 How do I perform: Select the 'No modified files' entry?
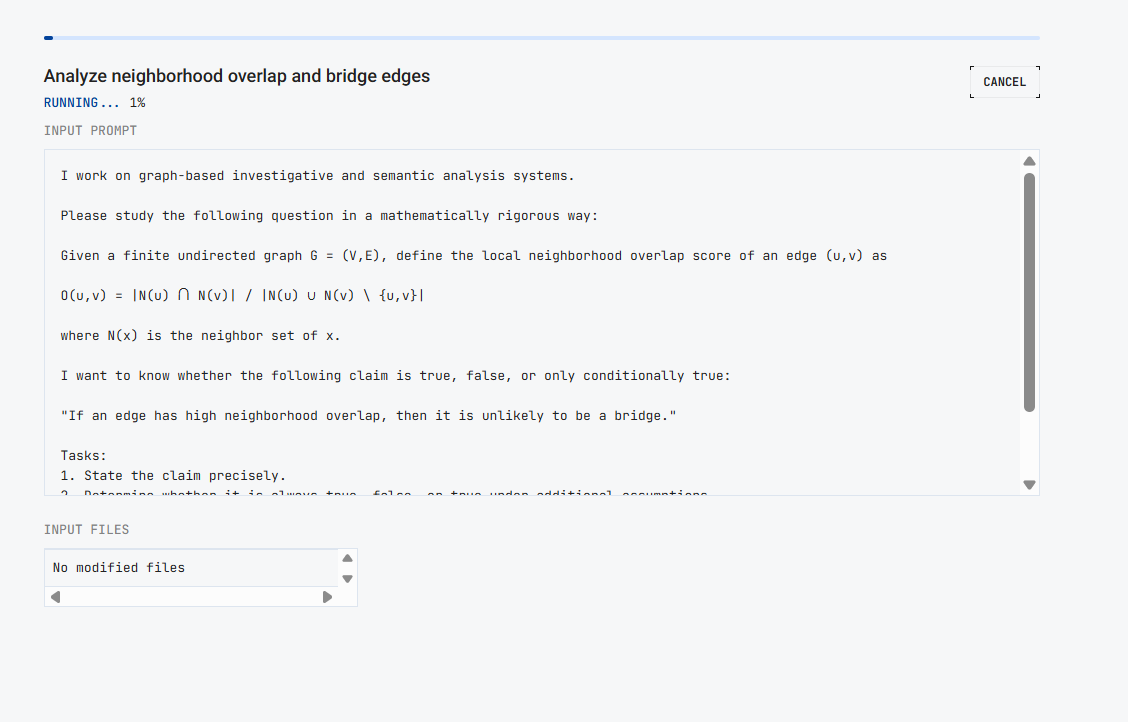click(119, 568)
